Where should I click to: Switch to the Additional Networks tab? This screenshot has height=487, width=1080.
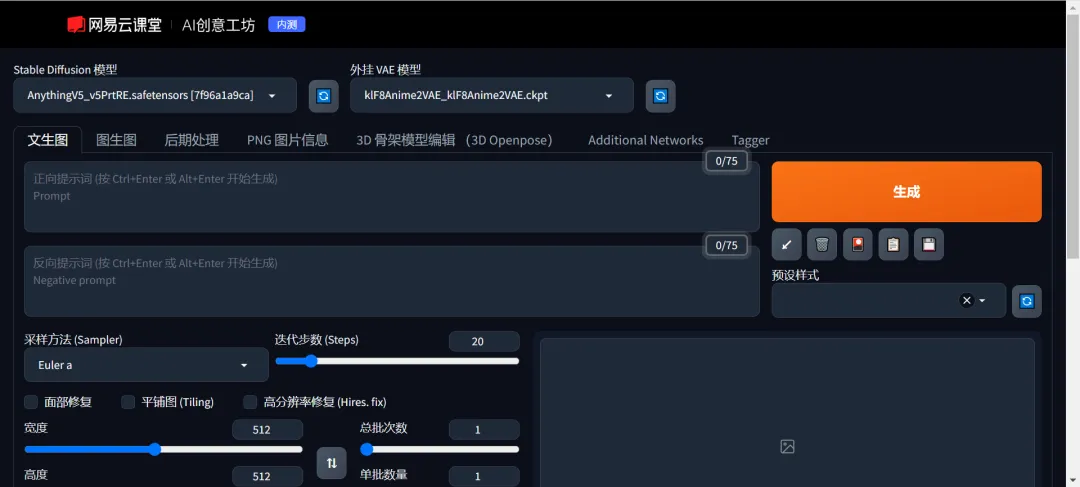click(x=645, y=141)
